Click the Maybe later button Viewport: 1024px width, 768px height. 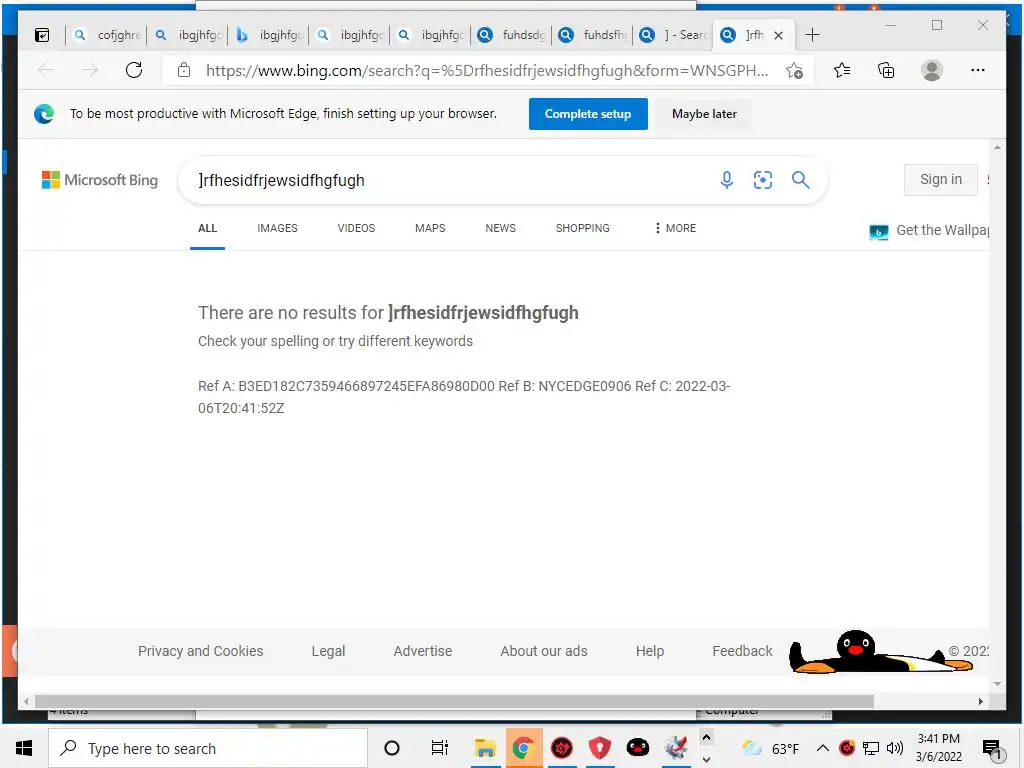click(704, 114)
